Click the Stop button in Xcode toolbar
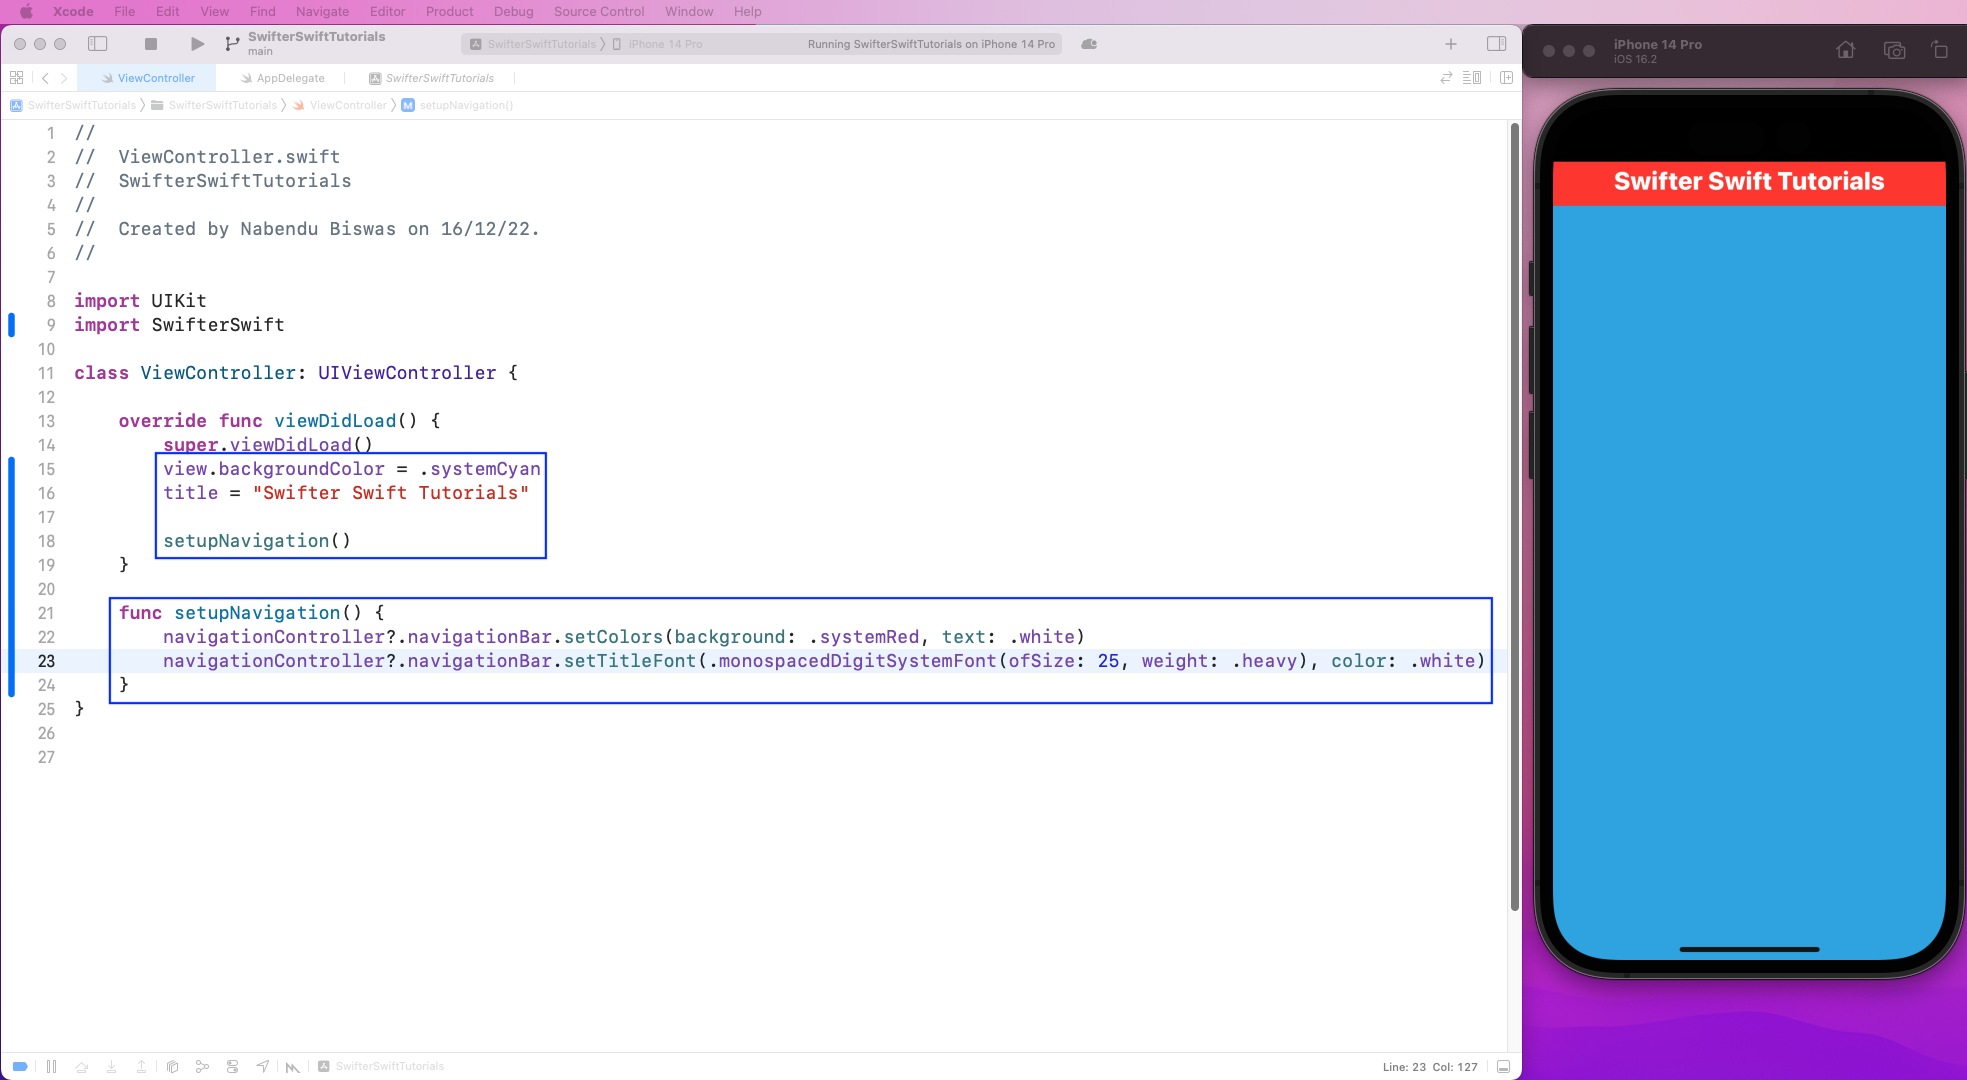The width and height of the screenshot is (1967, 1080). [151, 44]
